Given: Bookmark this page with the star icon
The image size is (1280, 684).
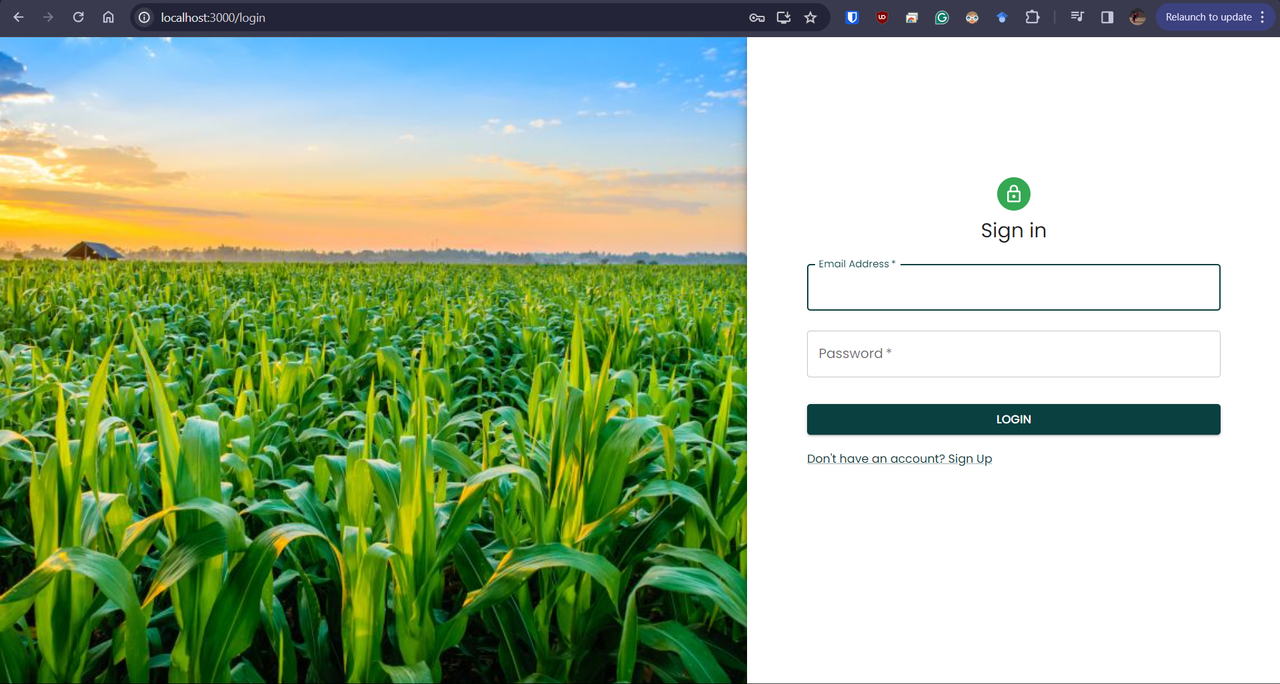Looking at the screenshot, I should point(811,17).
